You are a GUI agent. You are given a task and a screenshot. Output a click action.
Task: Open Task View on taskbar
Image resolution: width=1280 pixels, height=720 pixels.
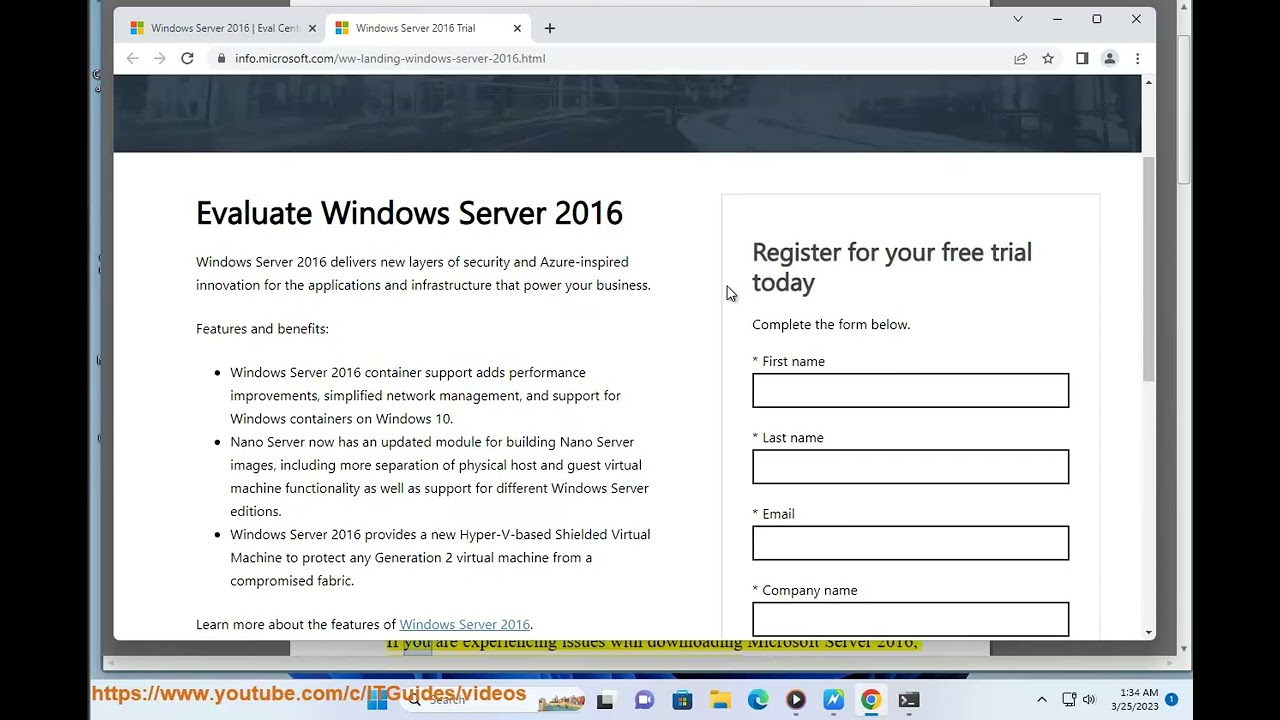pyautogui.click(x=605, y=700)
